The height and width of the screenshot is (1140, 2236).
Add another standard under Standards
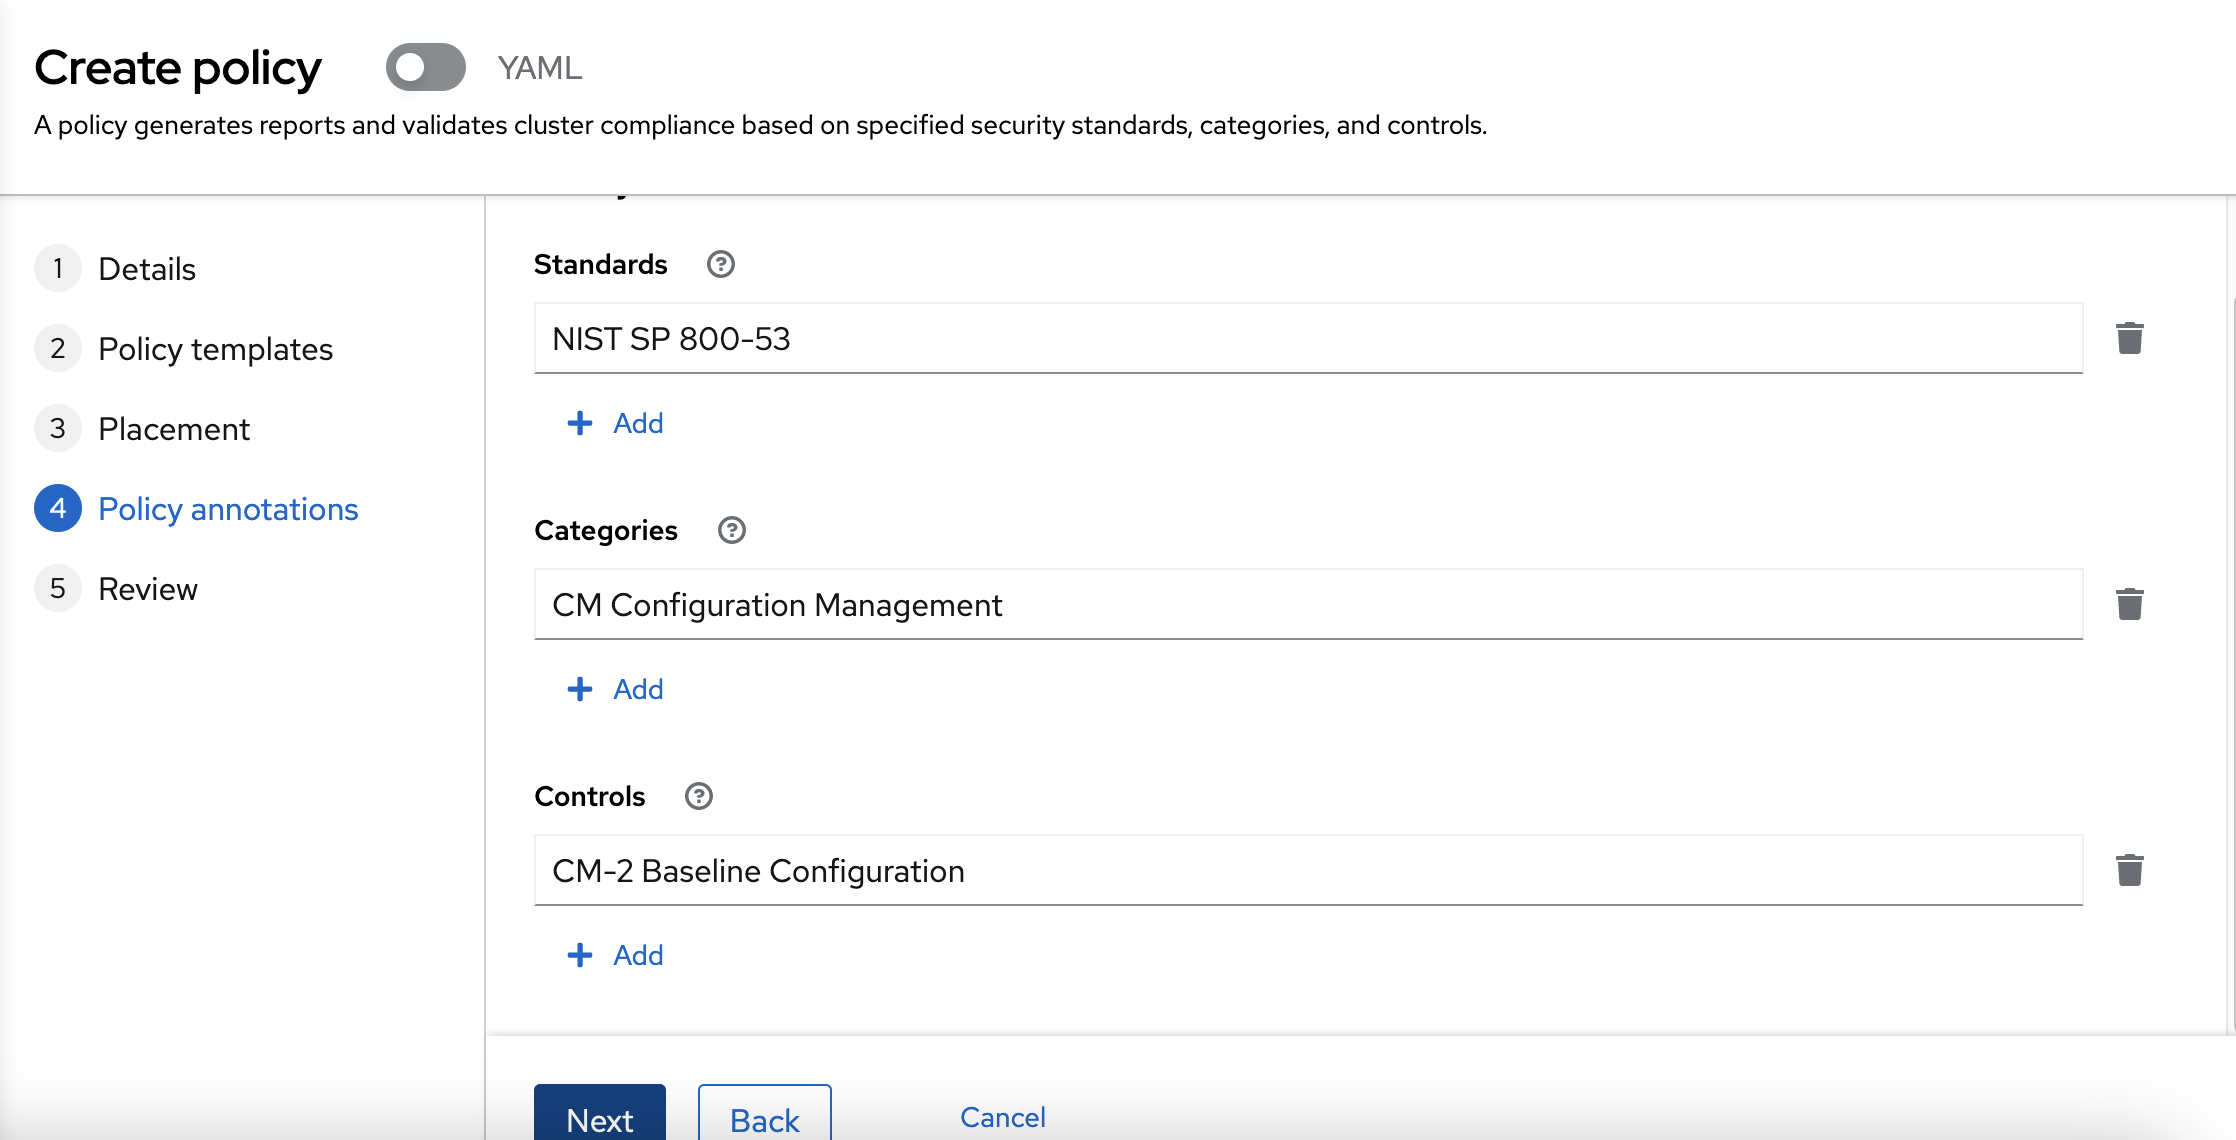pos(615,423)
